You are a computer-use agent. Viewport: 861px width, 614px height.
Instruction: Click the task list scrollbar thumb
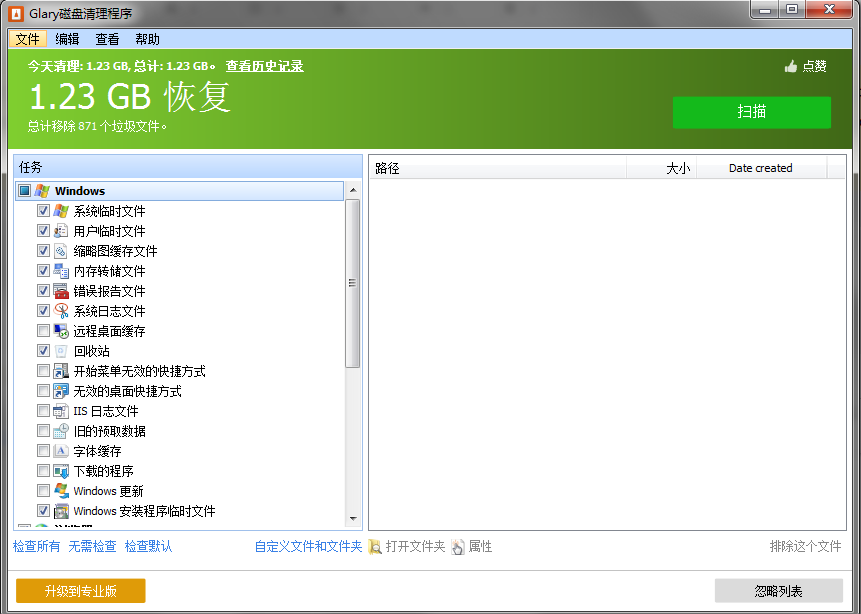[x=353, y=283]
